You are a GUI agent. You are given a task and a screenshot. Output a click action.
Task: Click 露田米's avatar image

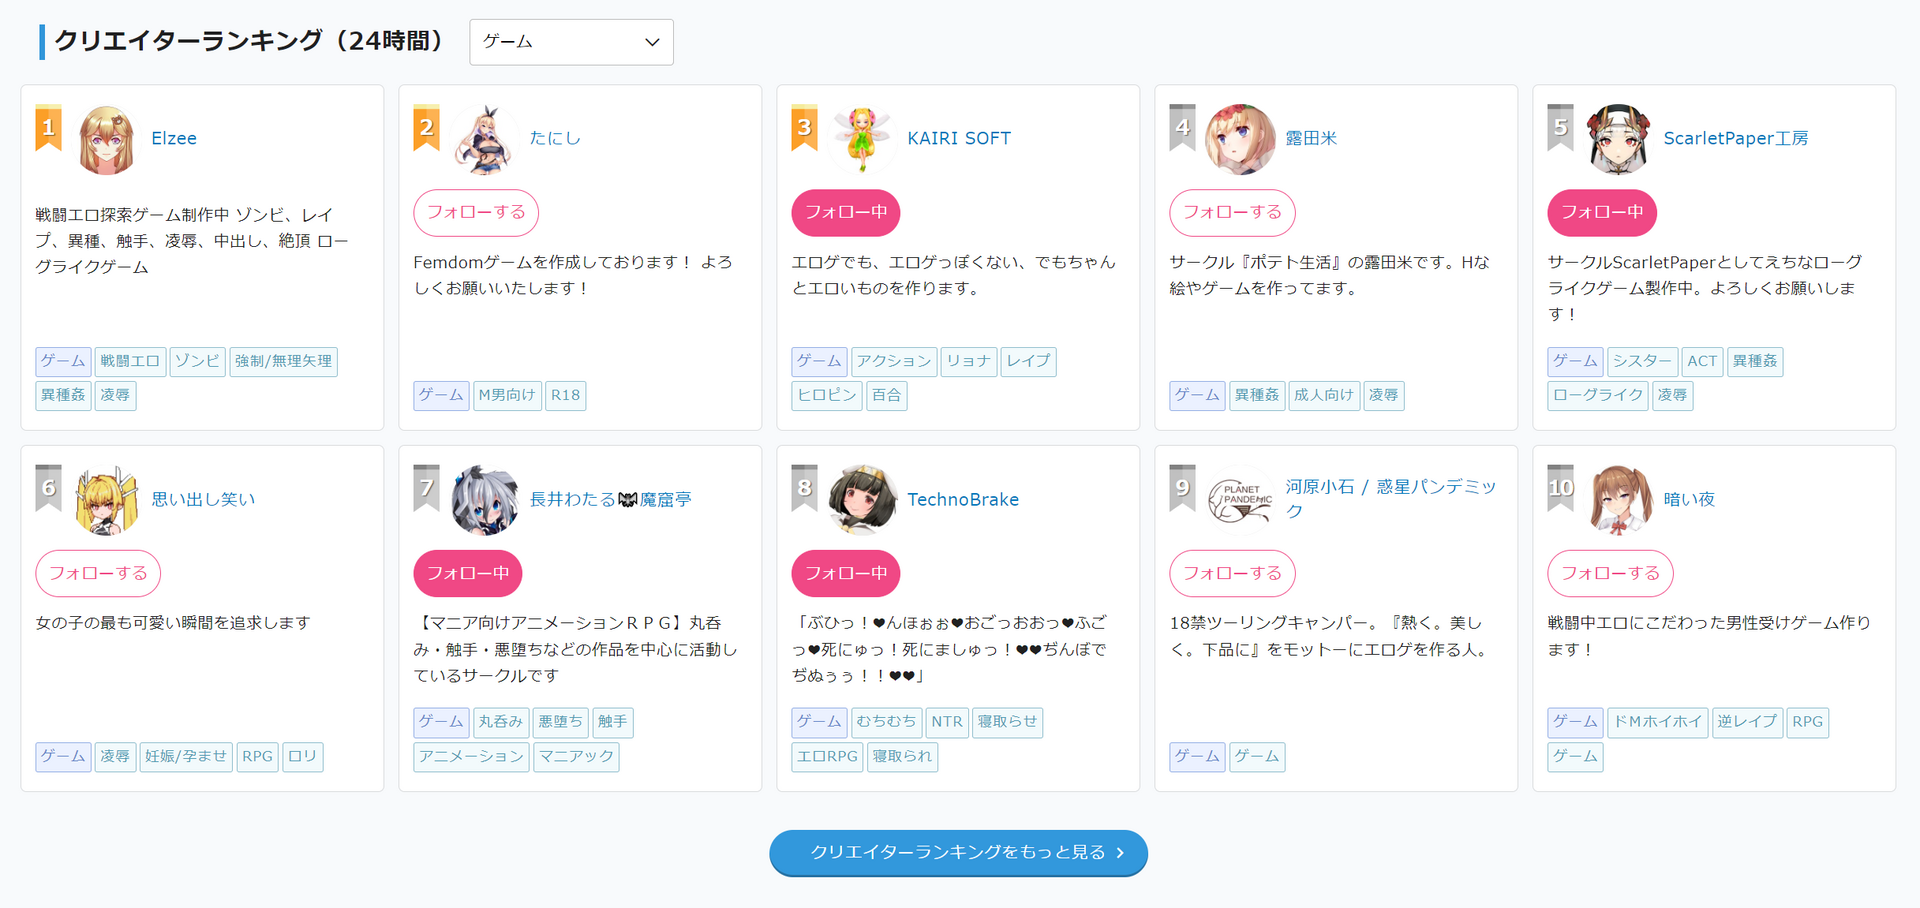click(1240, 139)
